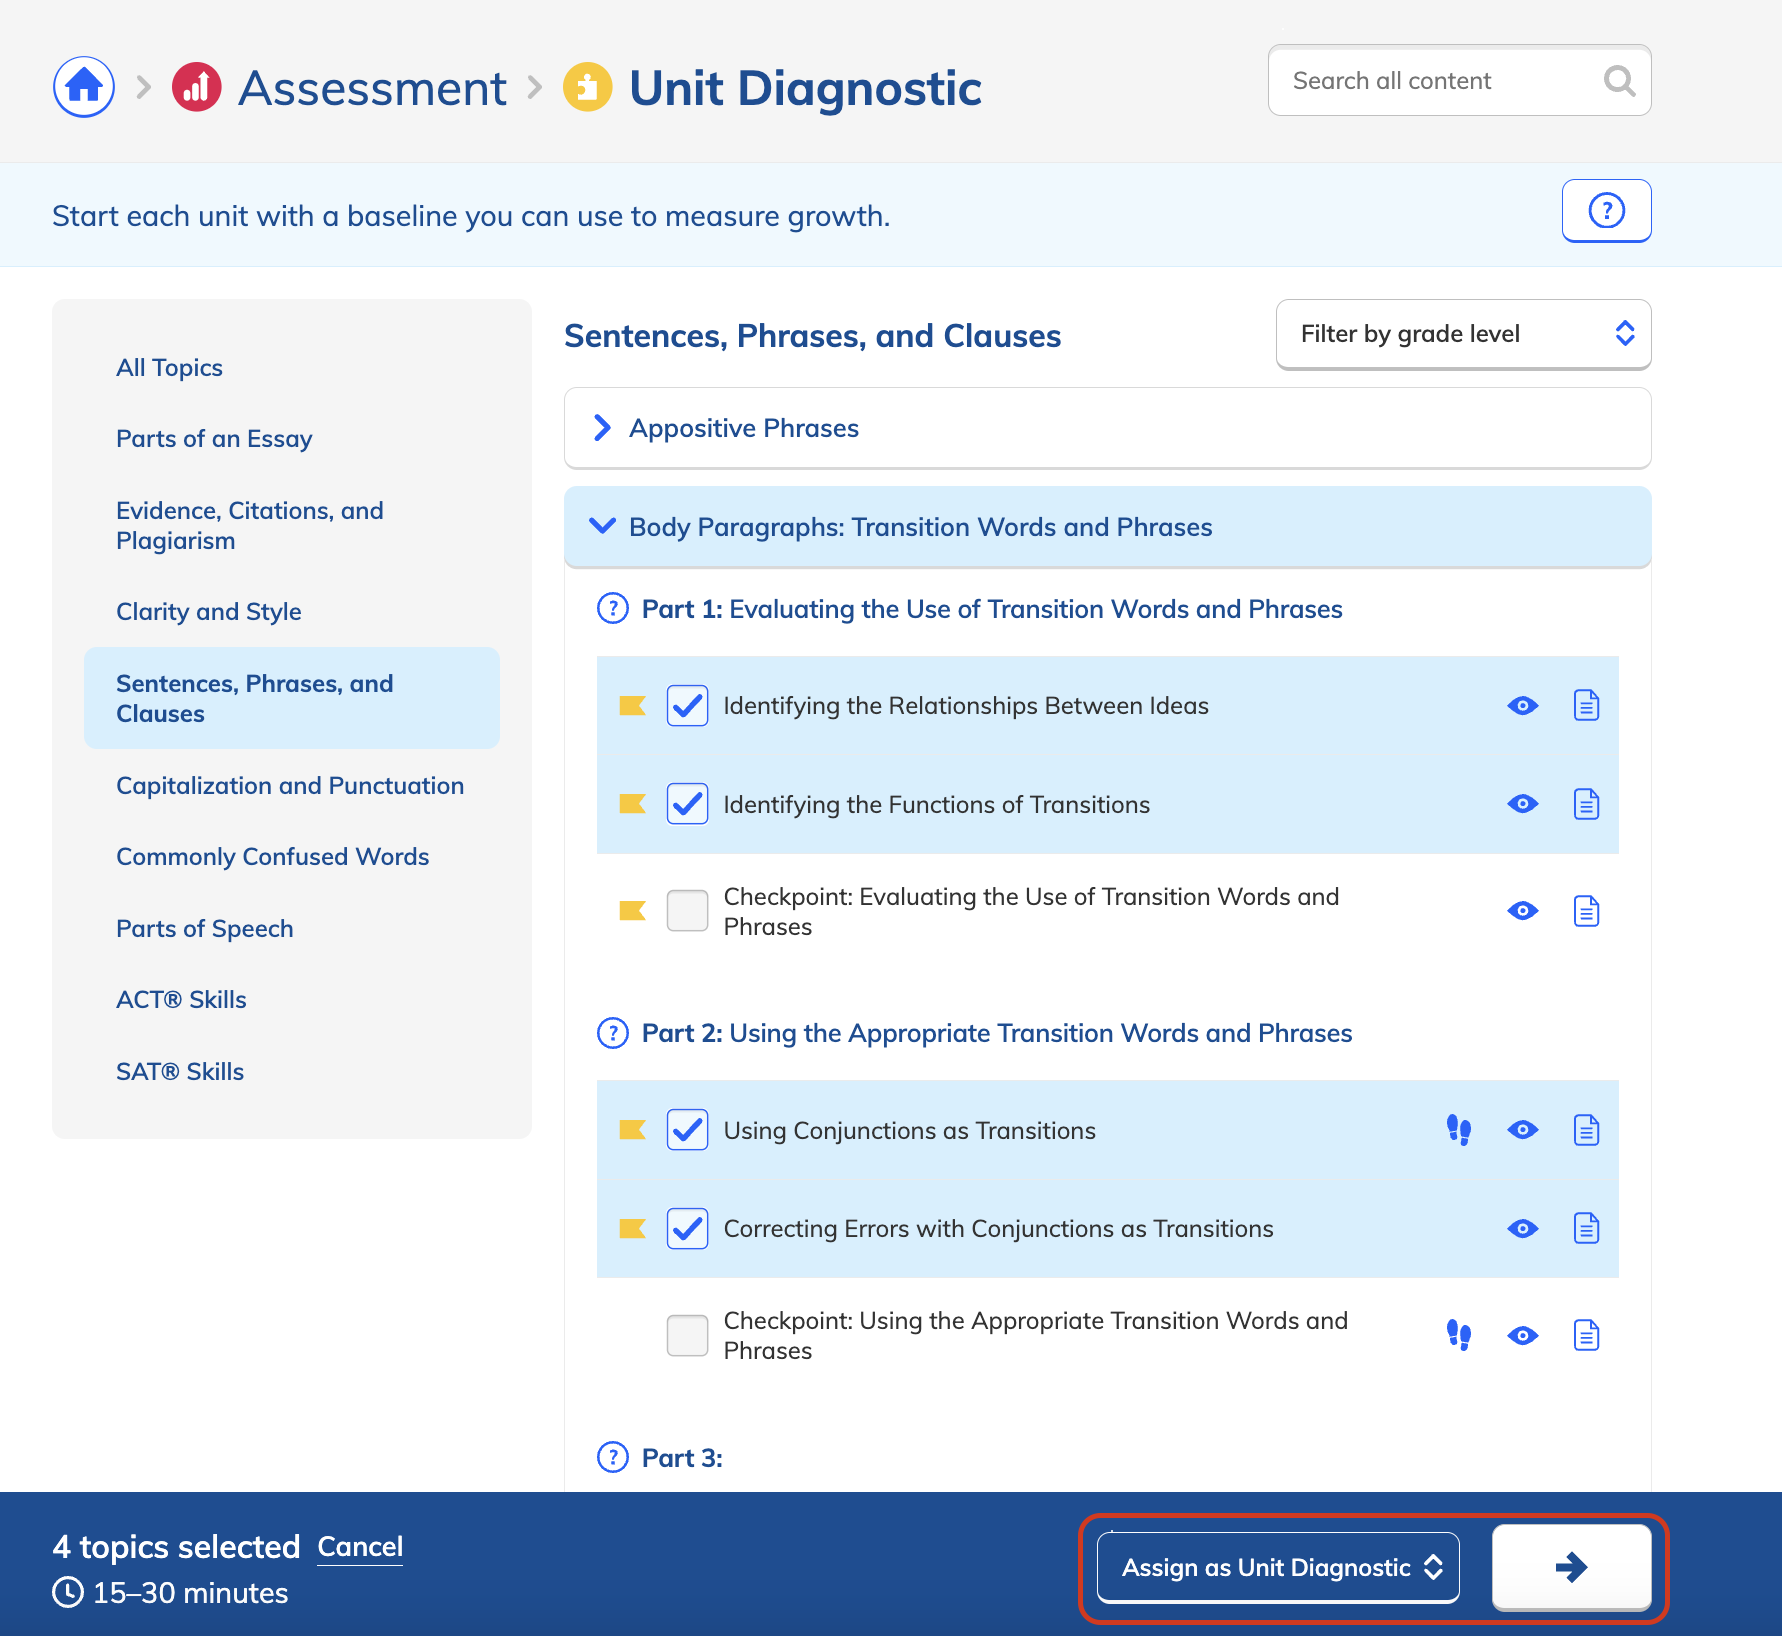Click flag beside Checkpoint: Evaluating the Use
1782x1636 pixels.
[632, 910]
